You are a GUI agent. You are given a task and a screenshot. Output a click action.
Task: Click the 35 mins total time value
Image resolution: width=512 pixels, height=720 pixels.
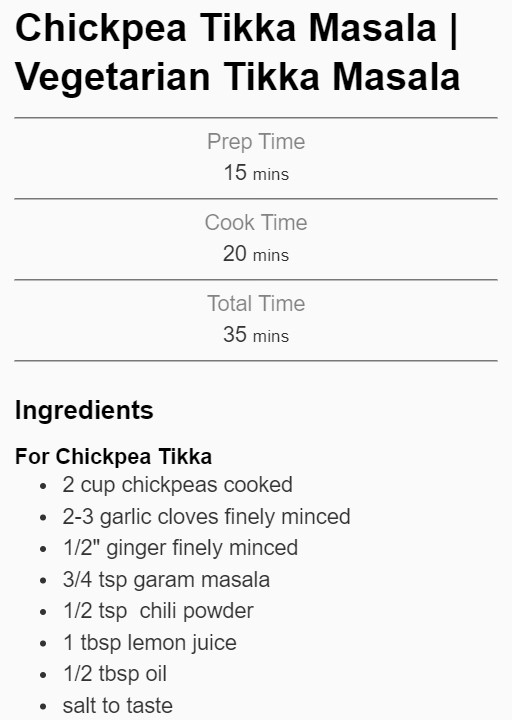click(x=256, y=335)
